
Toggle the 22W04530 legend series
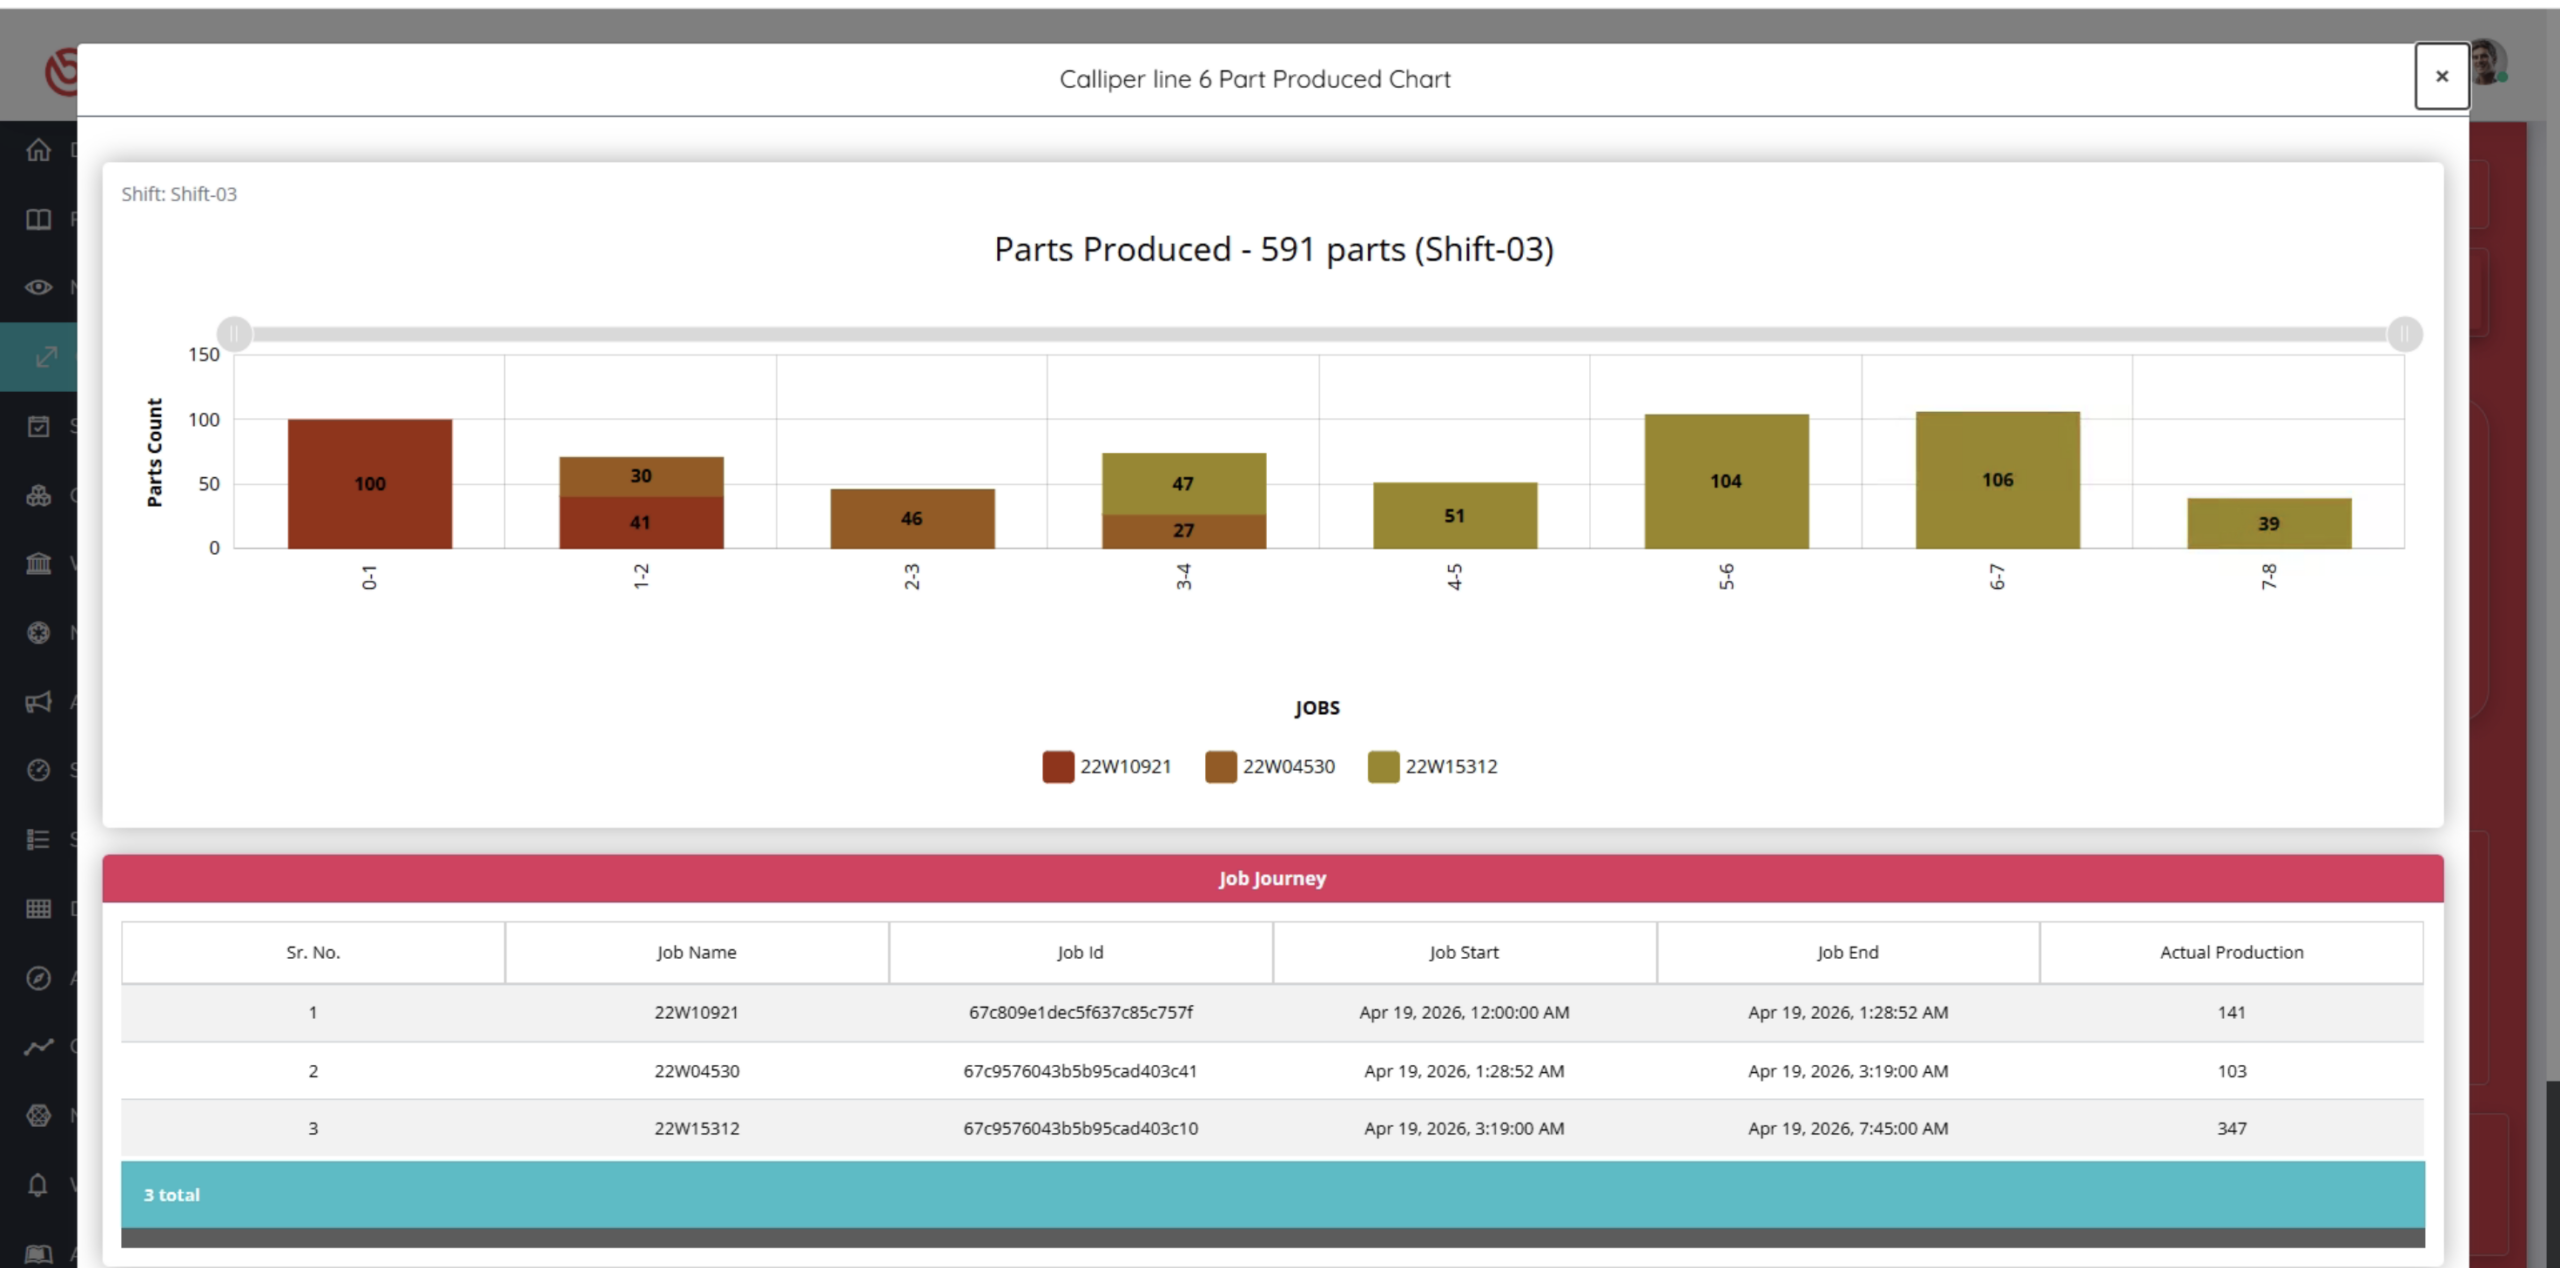click(x=1270, y=766)
